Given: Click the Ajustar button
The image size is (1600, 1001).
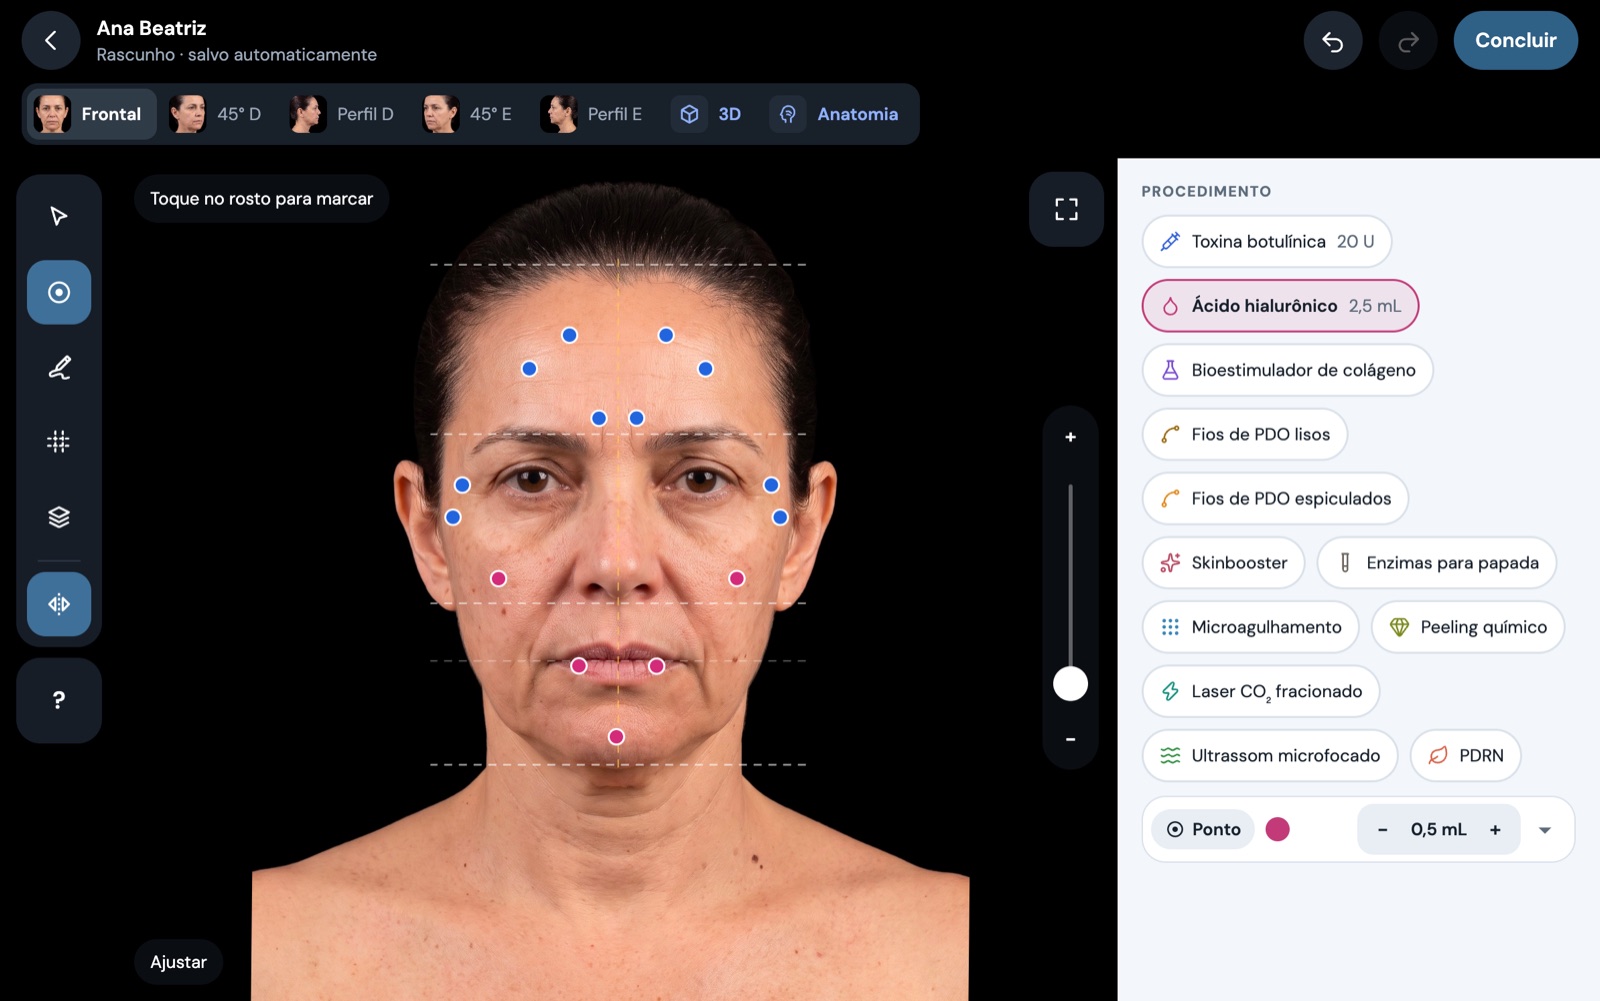Looking at the screenshot, I should pos(179,962).
